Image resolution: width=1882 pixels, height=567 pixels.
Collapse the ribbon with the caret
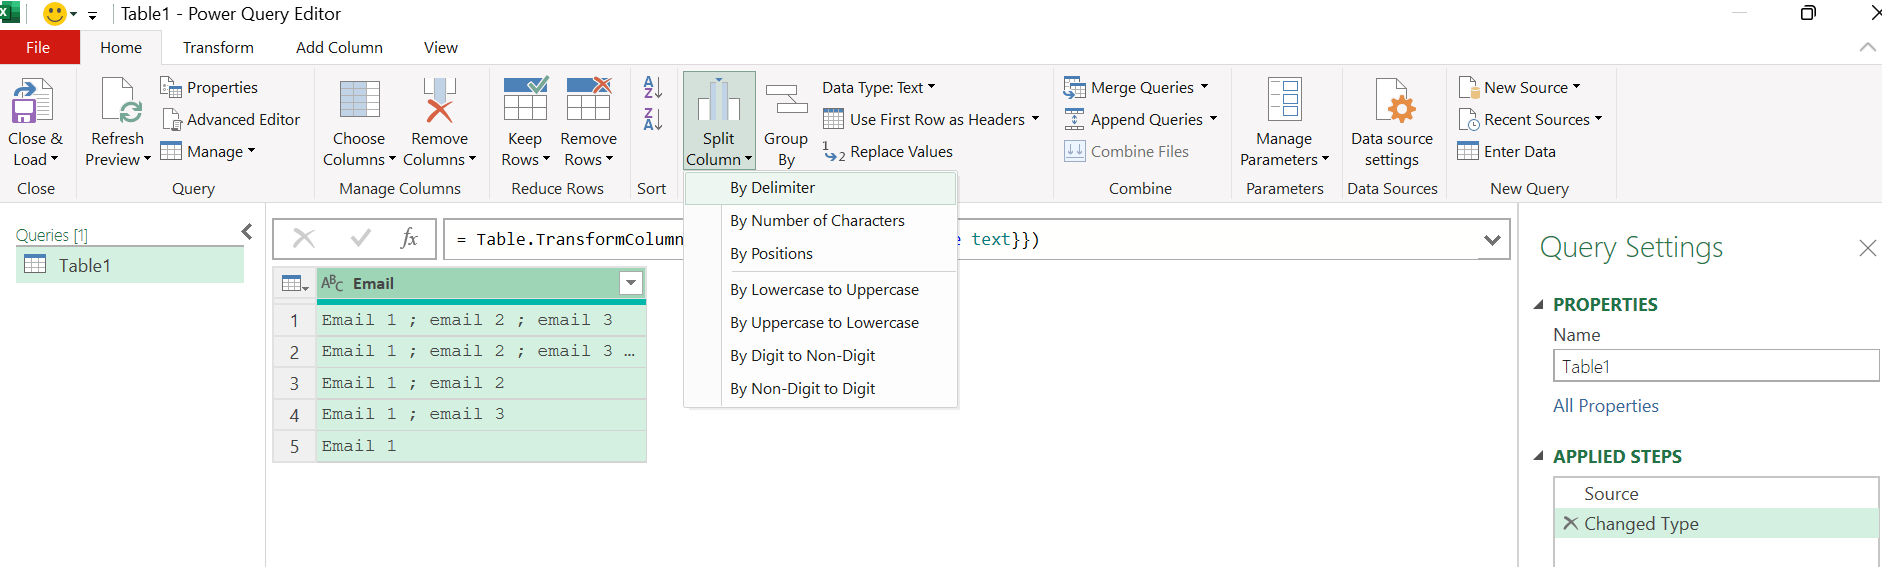pyautogui.click(x=1867, y=47)
